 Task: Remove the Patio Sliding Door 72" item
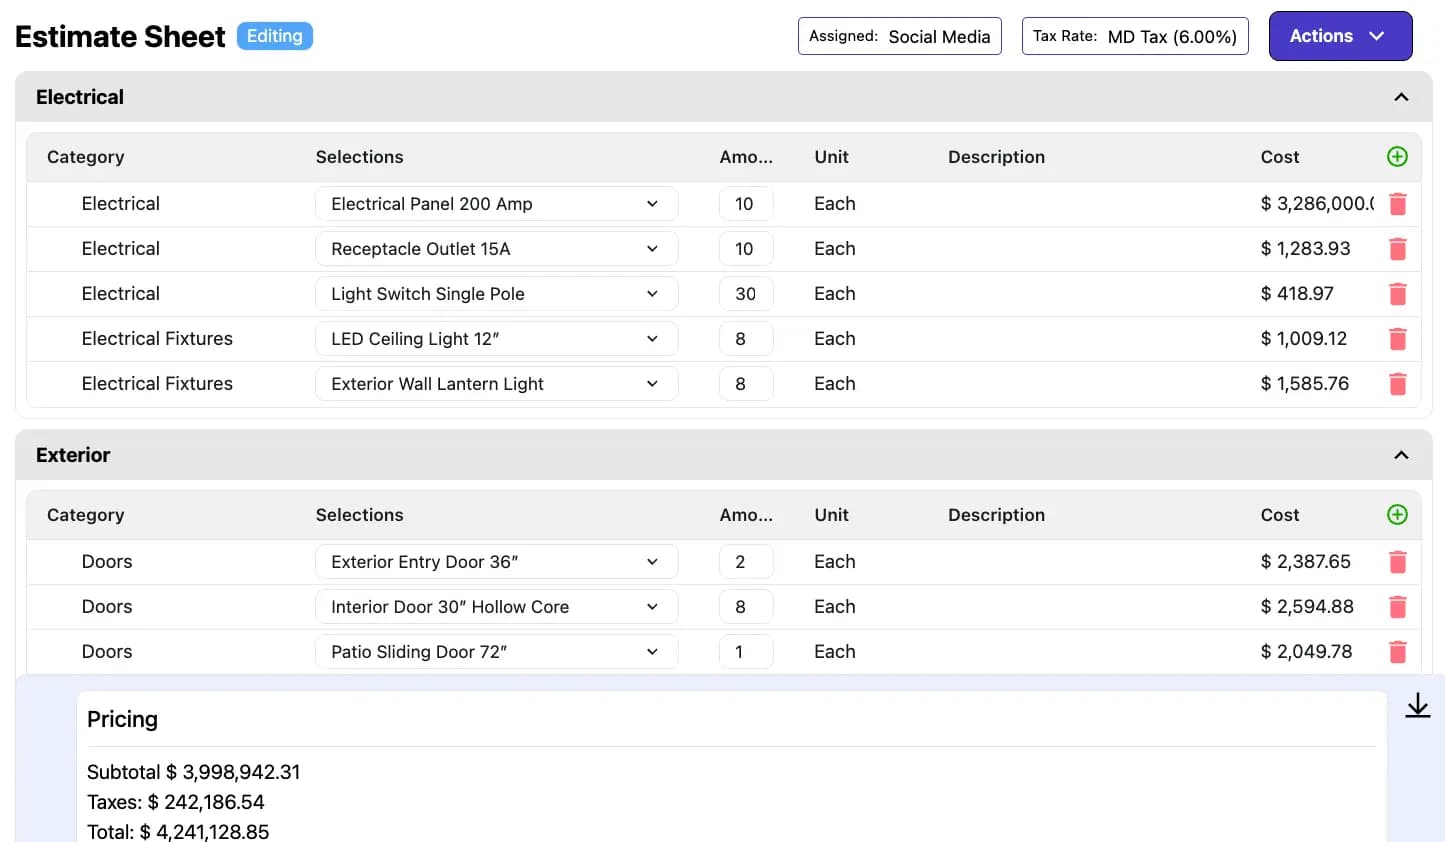[1397, 651]
